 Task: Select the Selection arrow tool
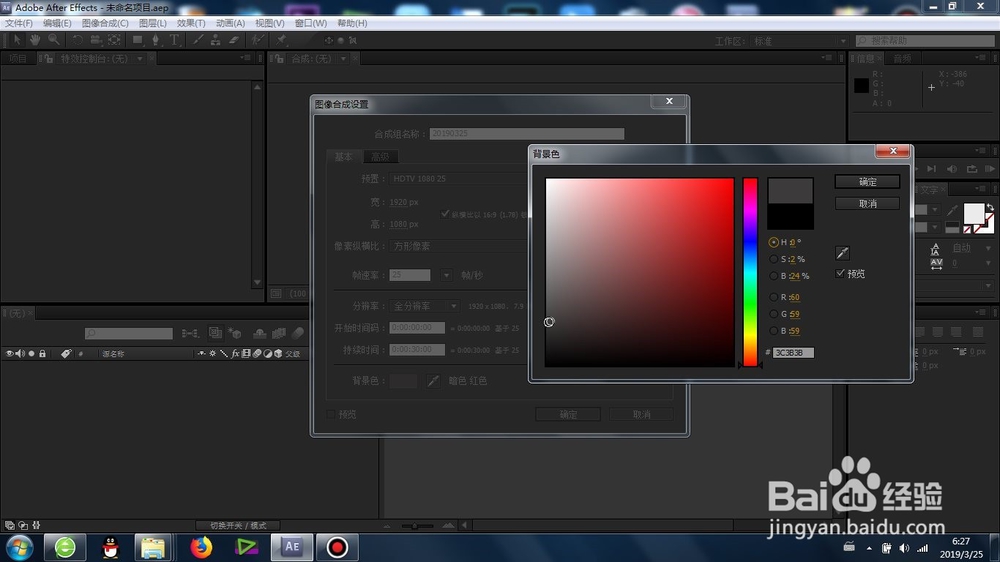pos(17,40)
